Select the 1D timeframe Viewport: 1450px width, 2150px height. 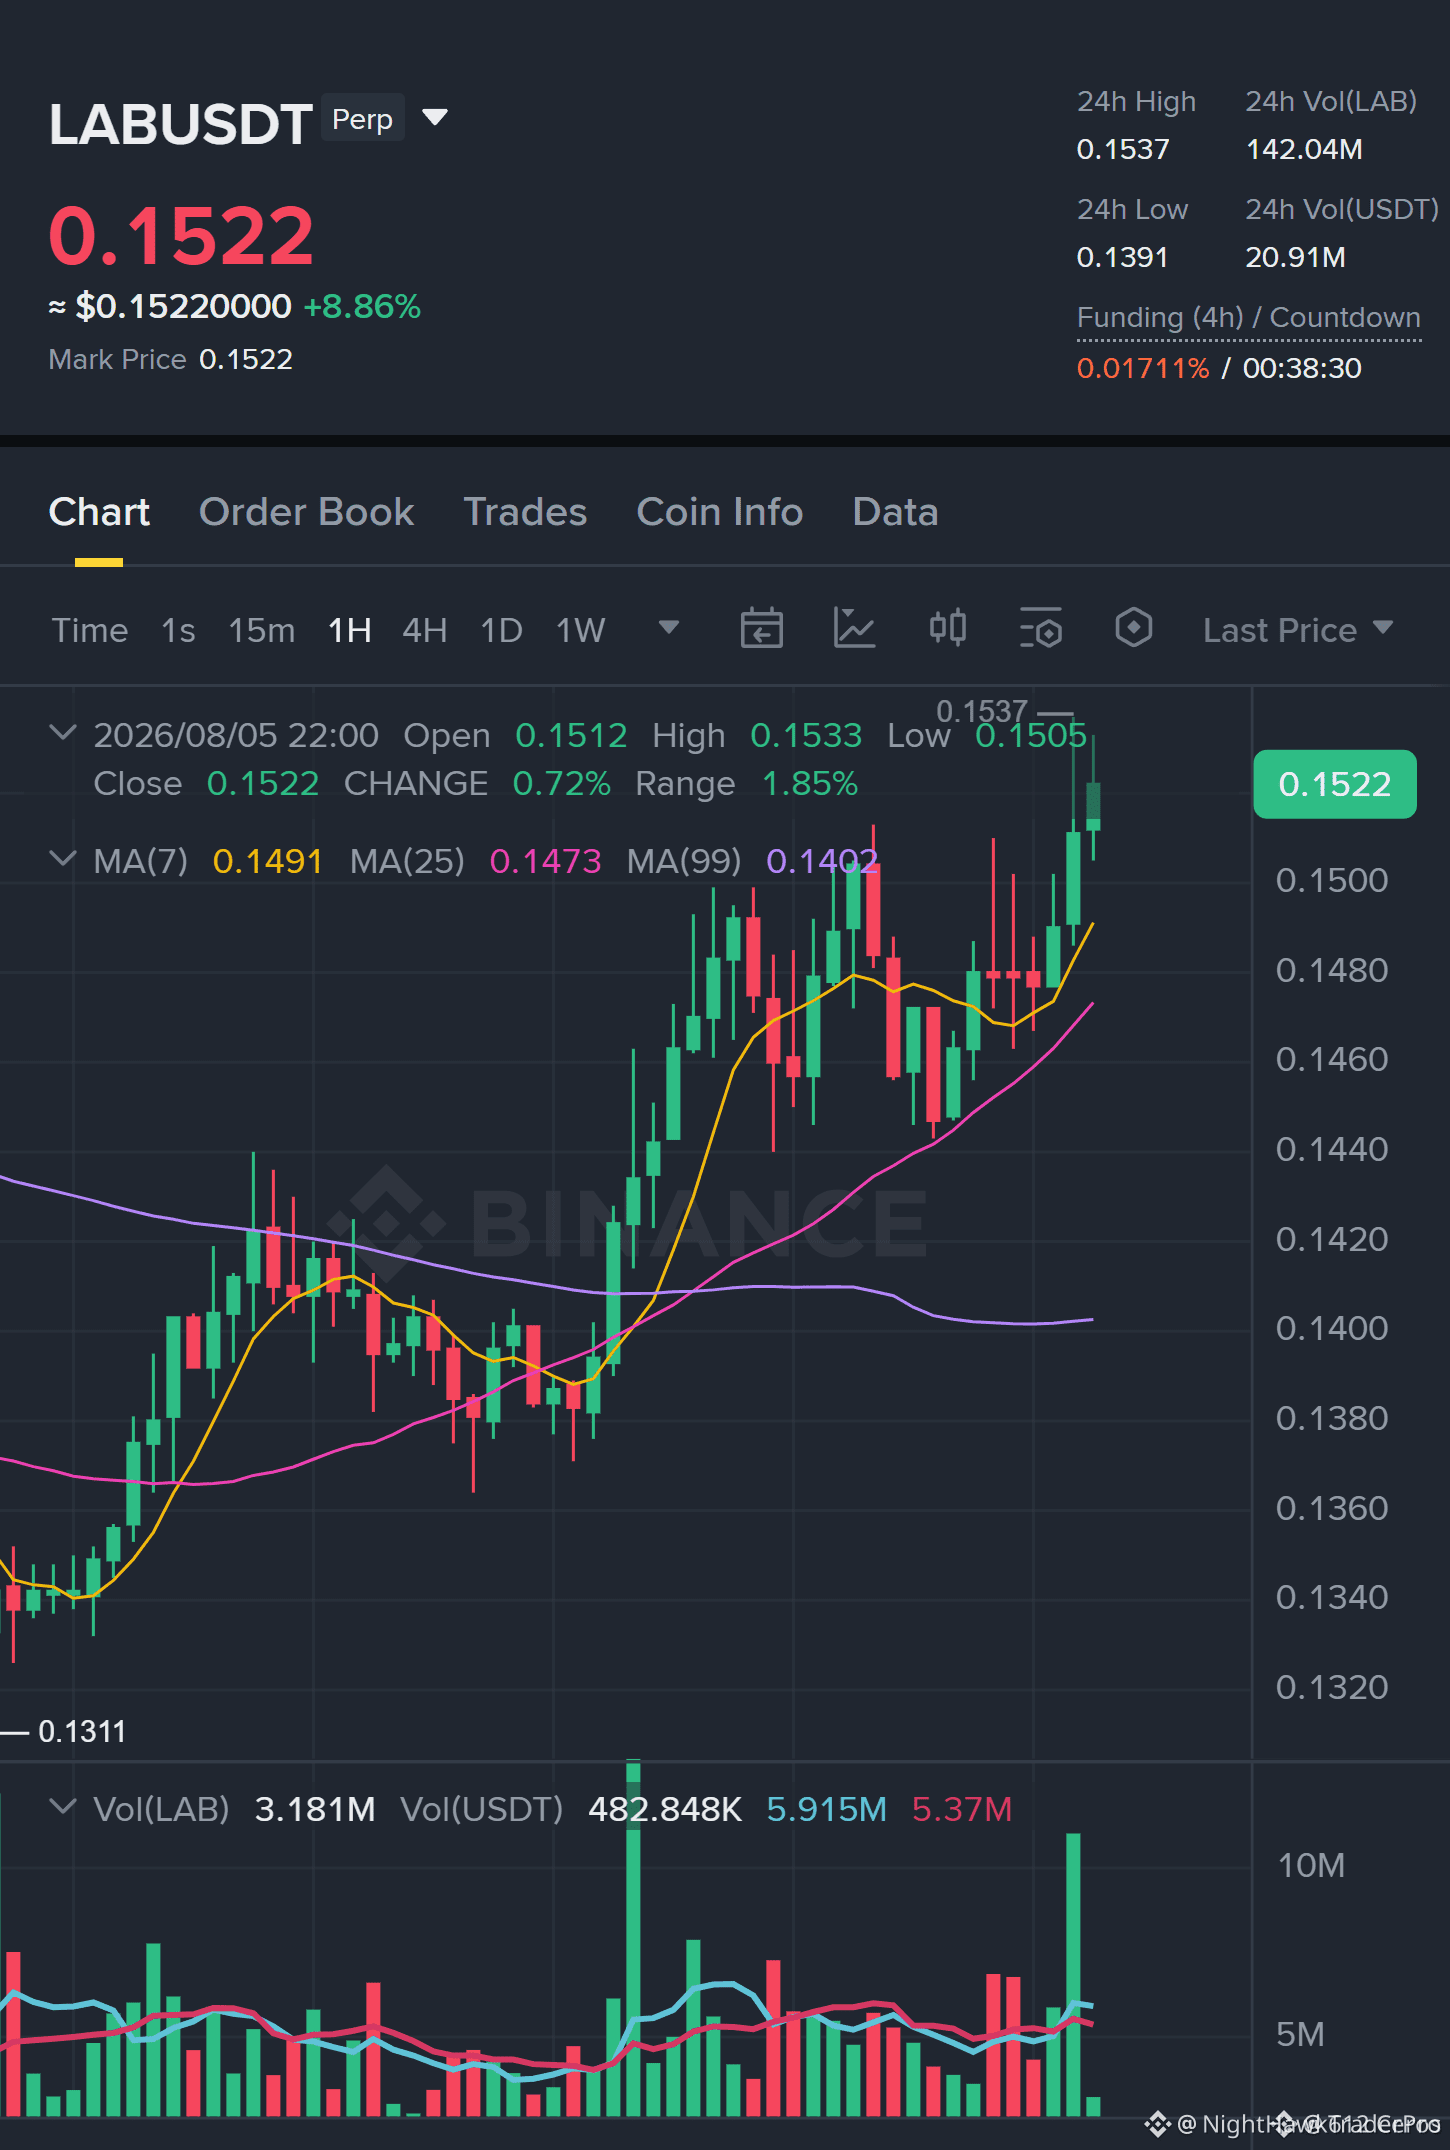tap(502, 630)
